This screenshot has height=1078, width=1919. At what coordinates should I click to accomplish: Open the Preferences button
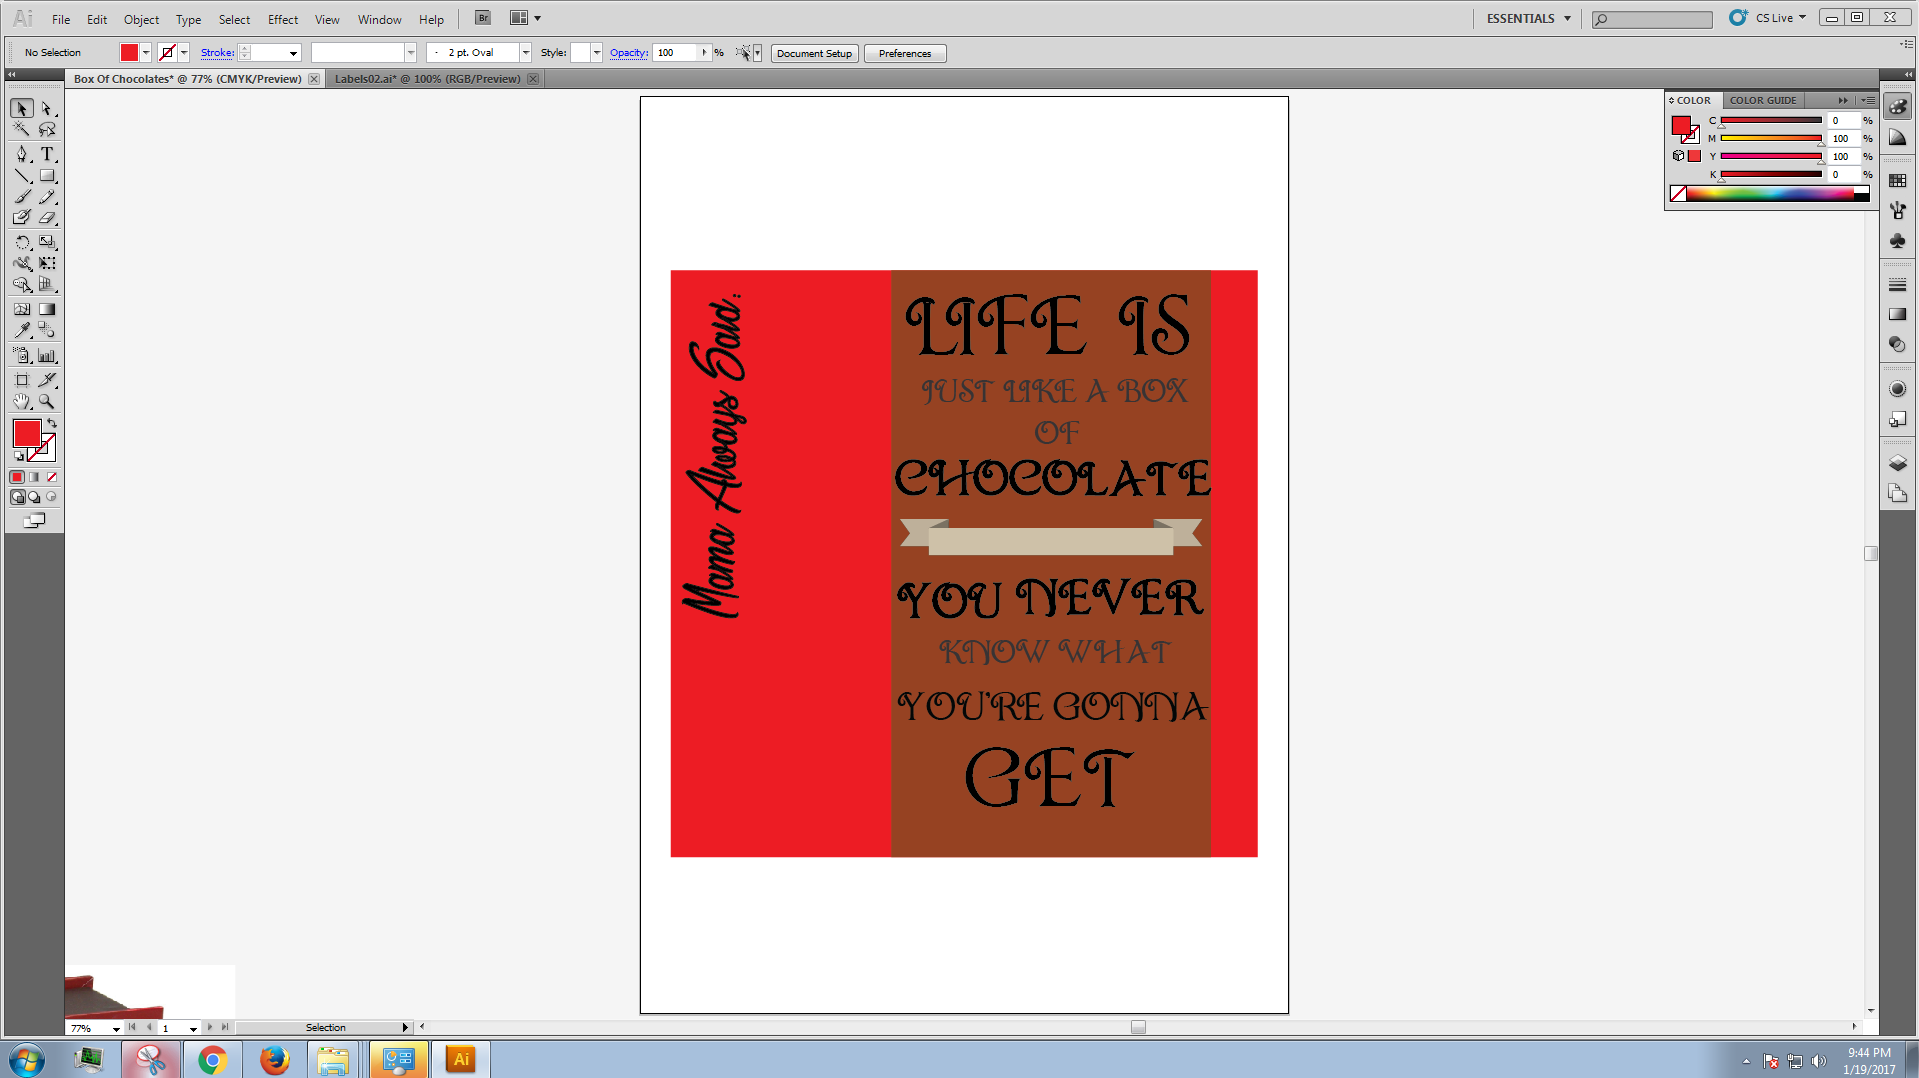[x=904, y=54]
